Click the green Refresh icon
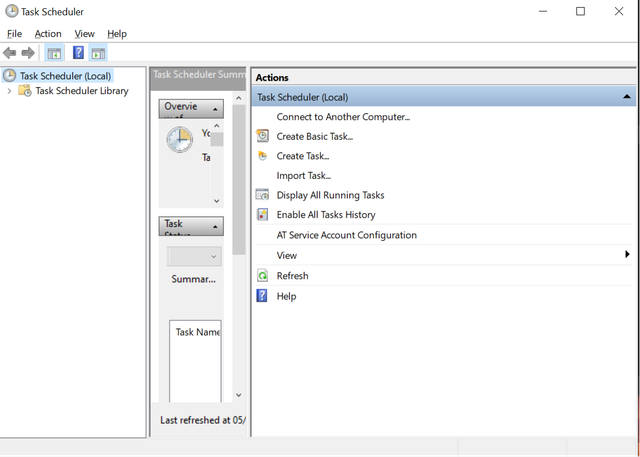This screenshot has height=457, width=640. 262,275
